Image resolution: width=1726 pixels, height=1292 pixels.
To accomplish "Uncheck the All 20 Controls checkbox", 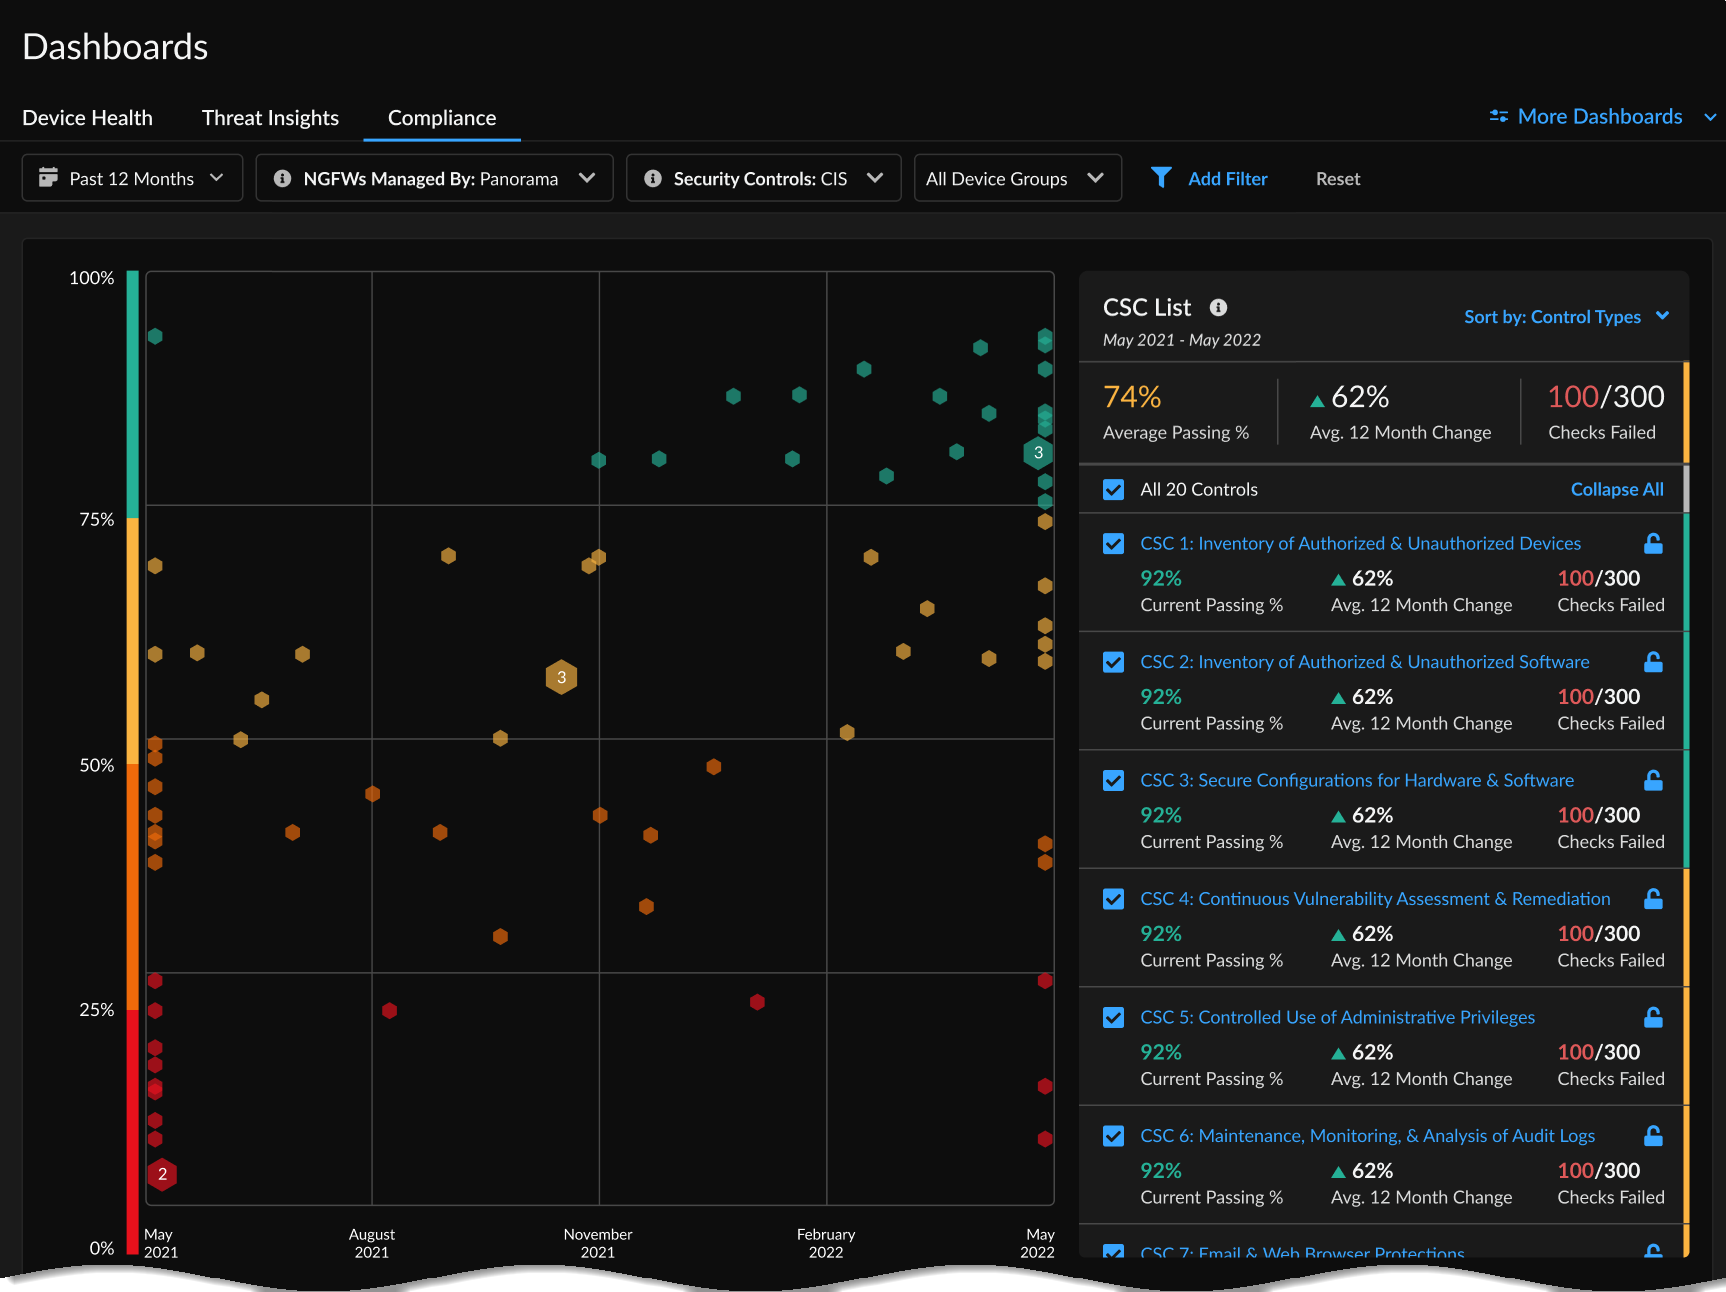I will (x=1112, y=489).
